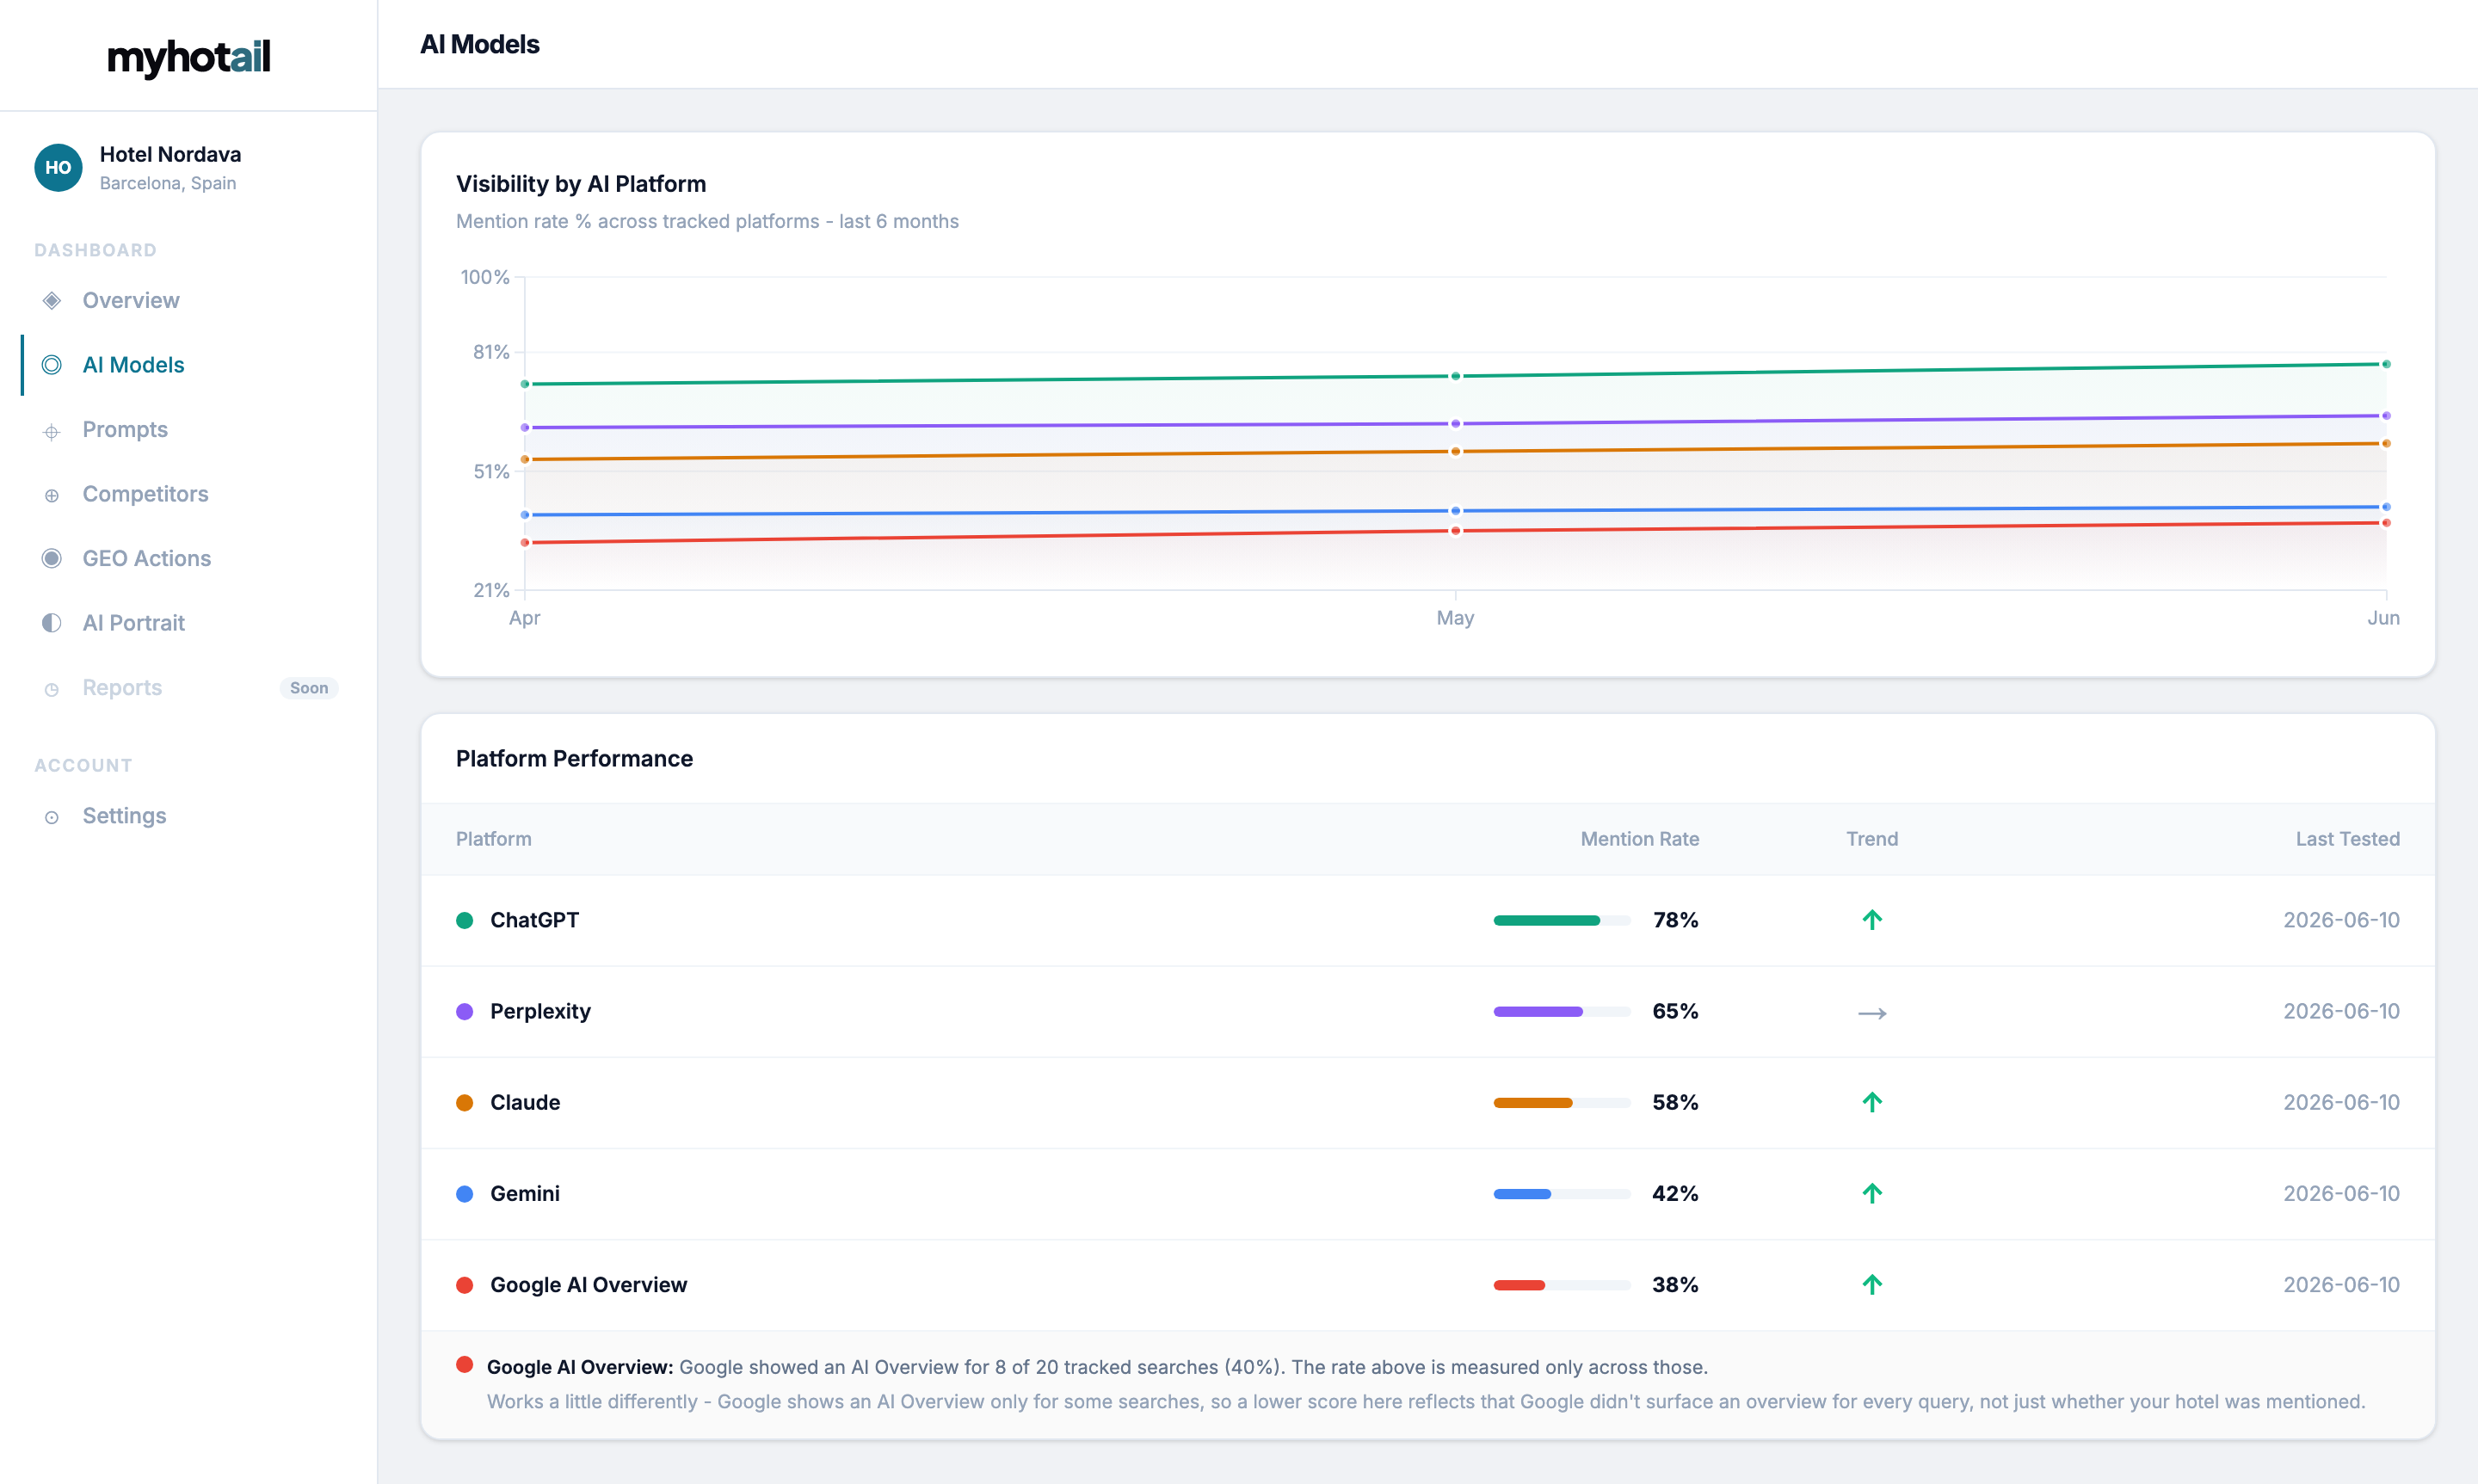Click the Visibility by AI Platform heading

point(581,184)
